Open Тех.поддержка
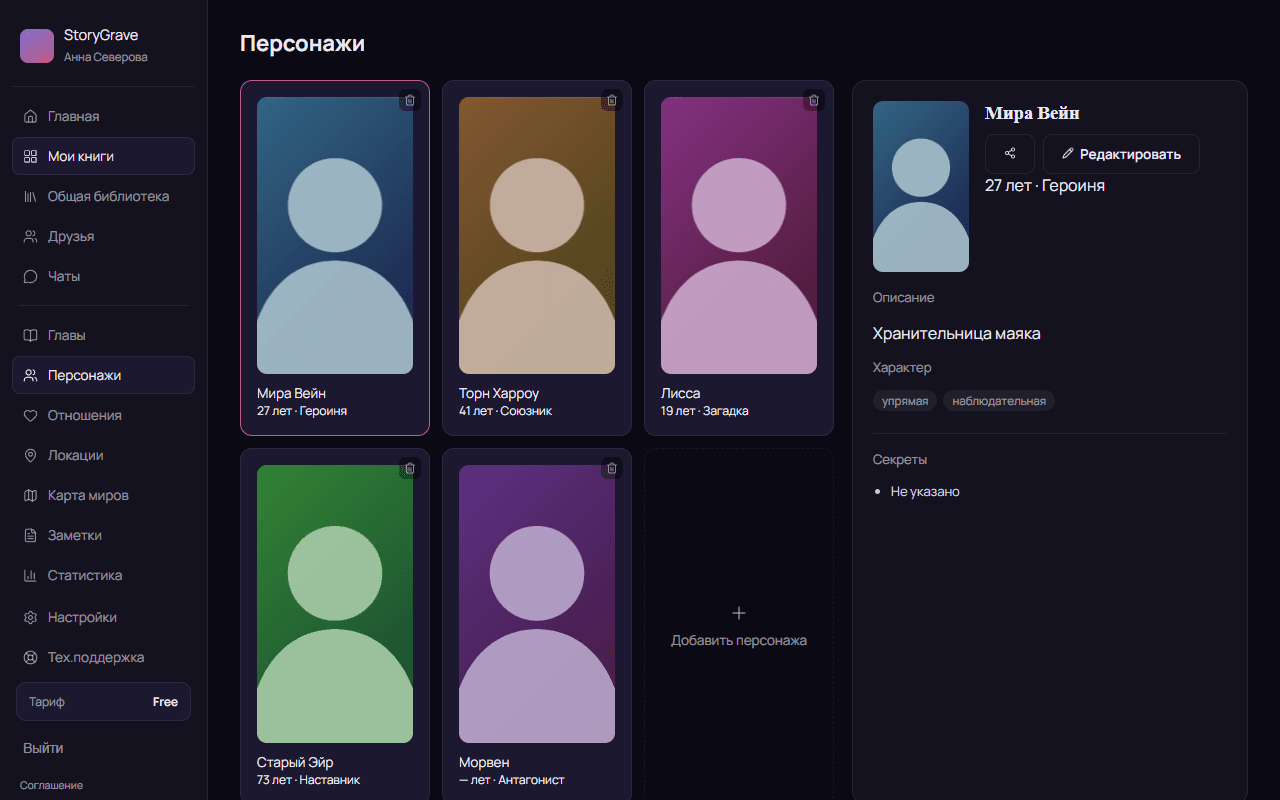 103,657
